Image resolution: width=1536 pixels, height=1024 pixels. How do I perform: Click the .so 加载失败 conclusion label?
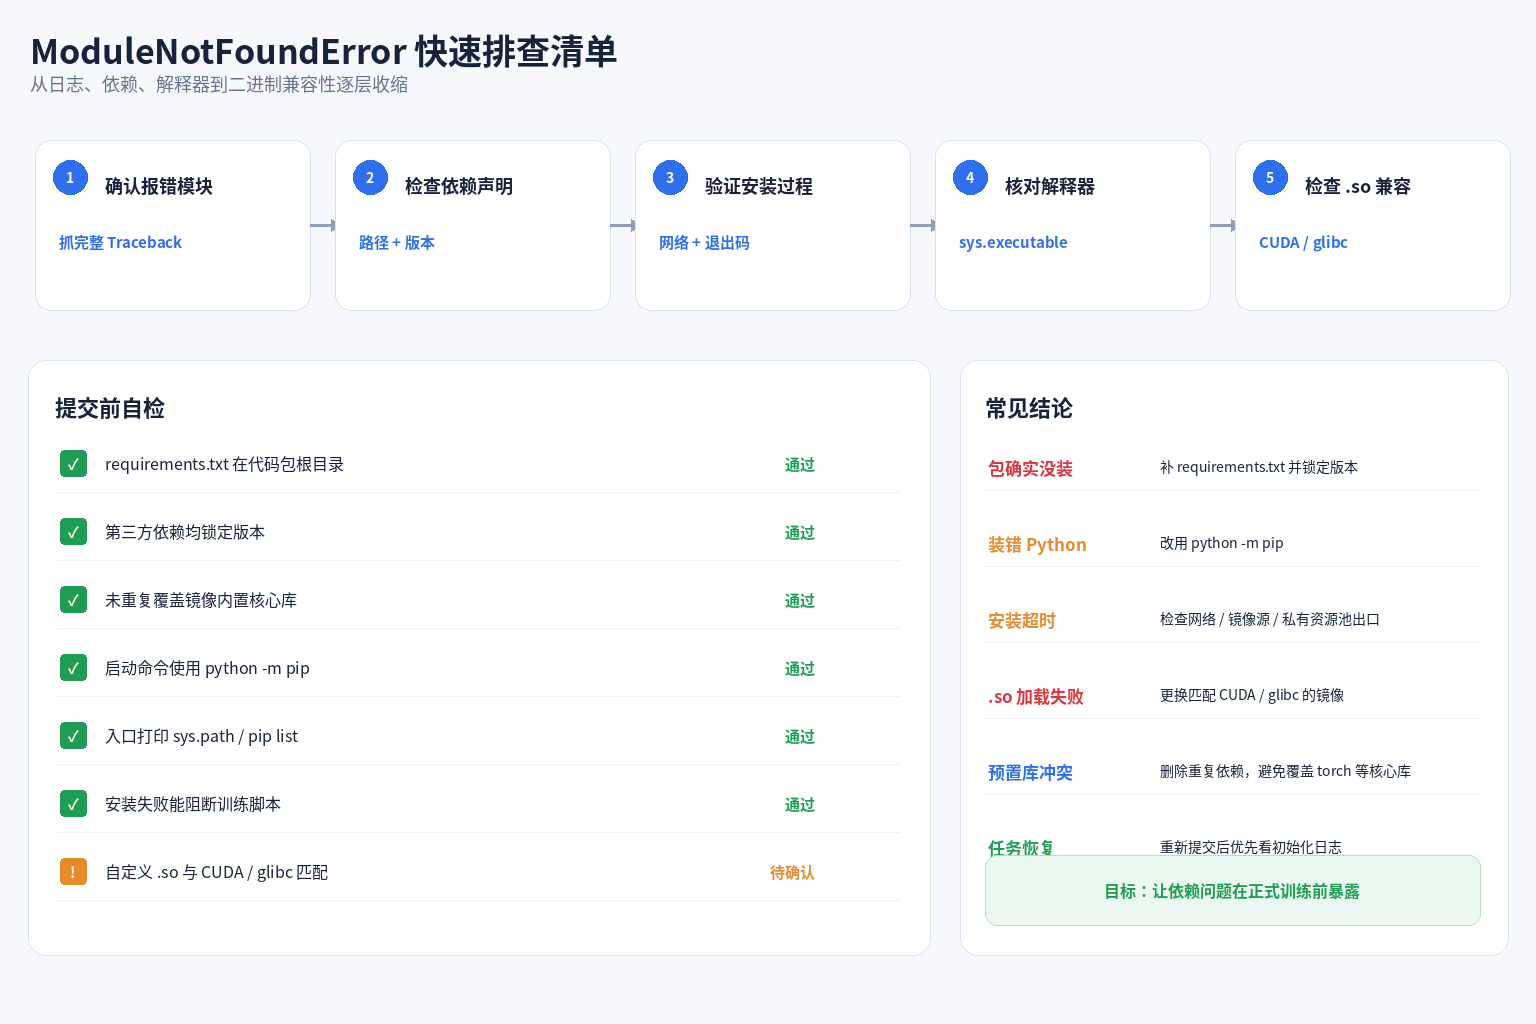[1036, 696]
